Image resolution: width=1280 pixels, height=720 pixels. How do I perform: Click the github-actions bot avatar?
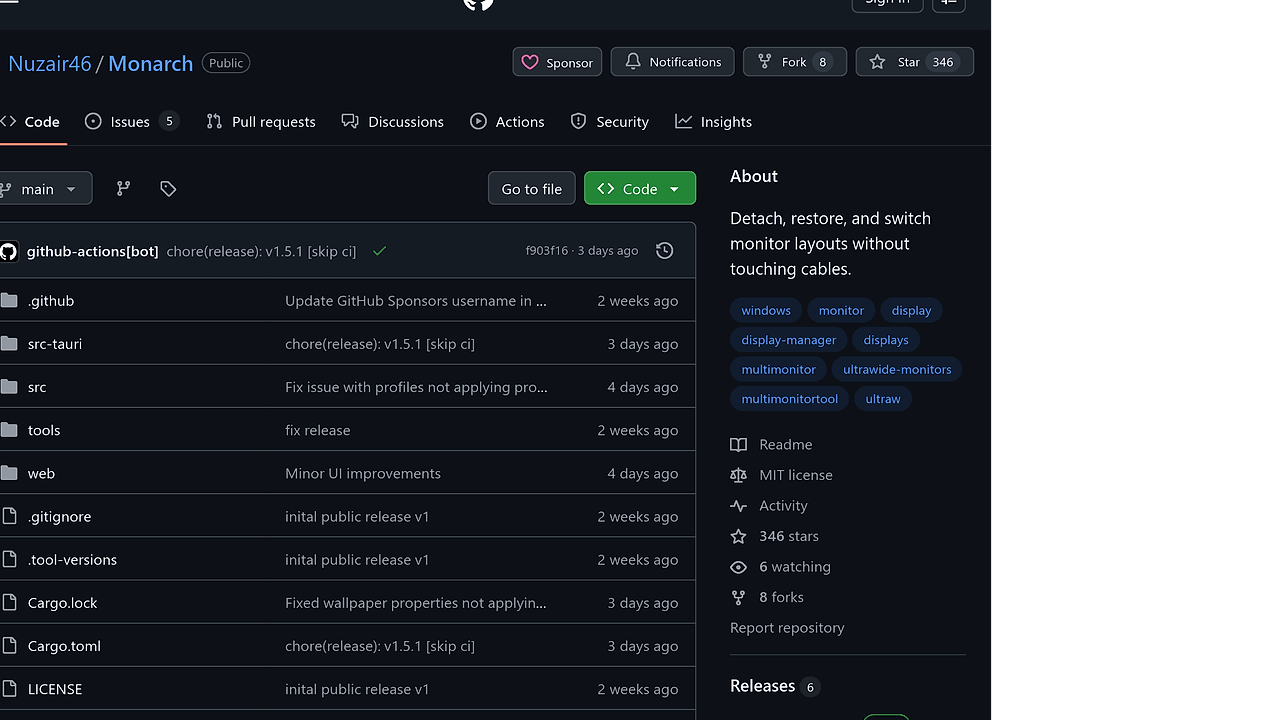[x=8, y=251]
